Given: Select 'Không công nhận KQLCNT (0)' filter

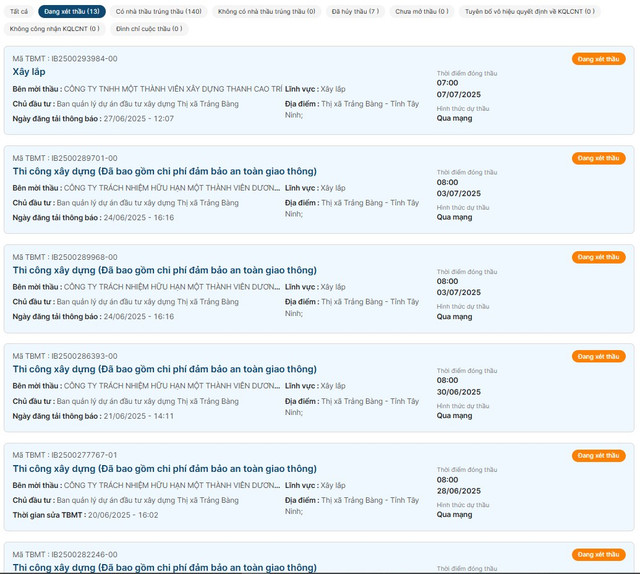Looking at the screenshot, I should tap(55, 29).
